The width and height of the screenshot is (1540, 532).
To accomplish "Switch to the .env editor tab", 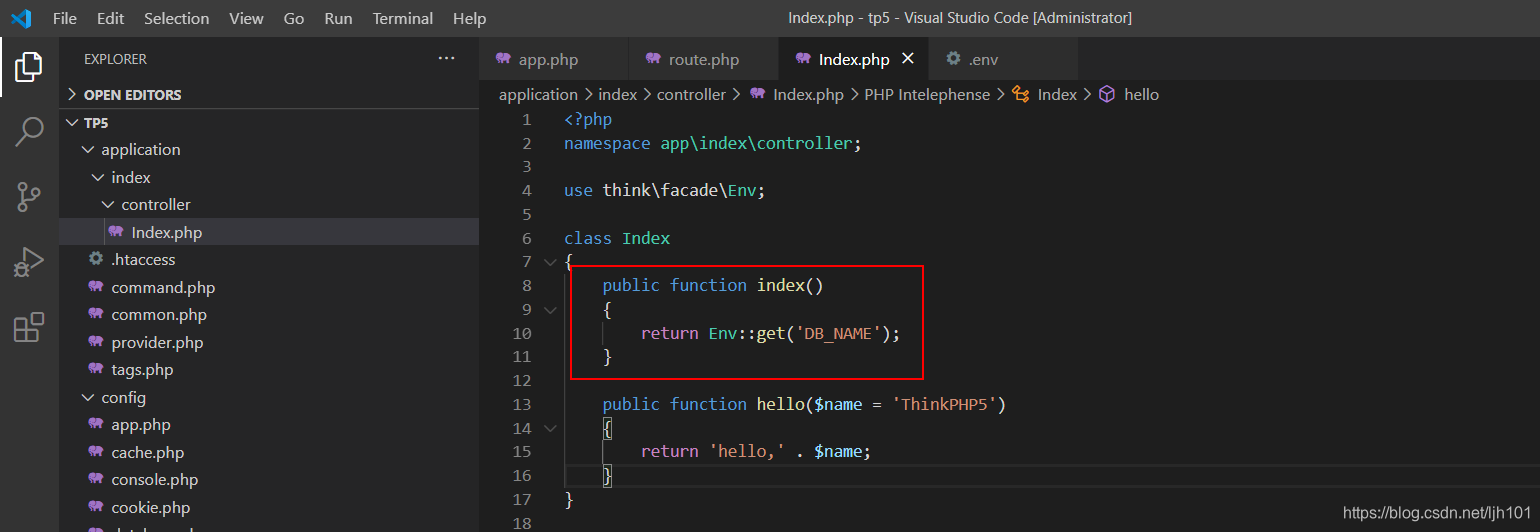I will pos(1003,59).
